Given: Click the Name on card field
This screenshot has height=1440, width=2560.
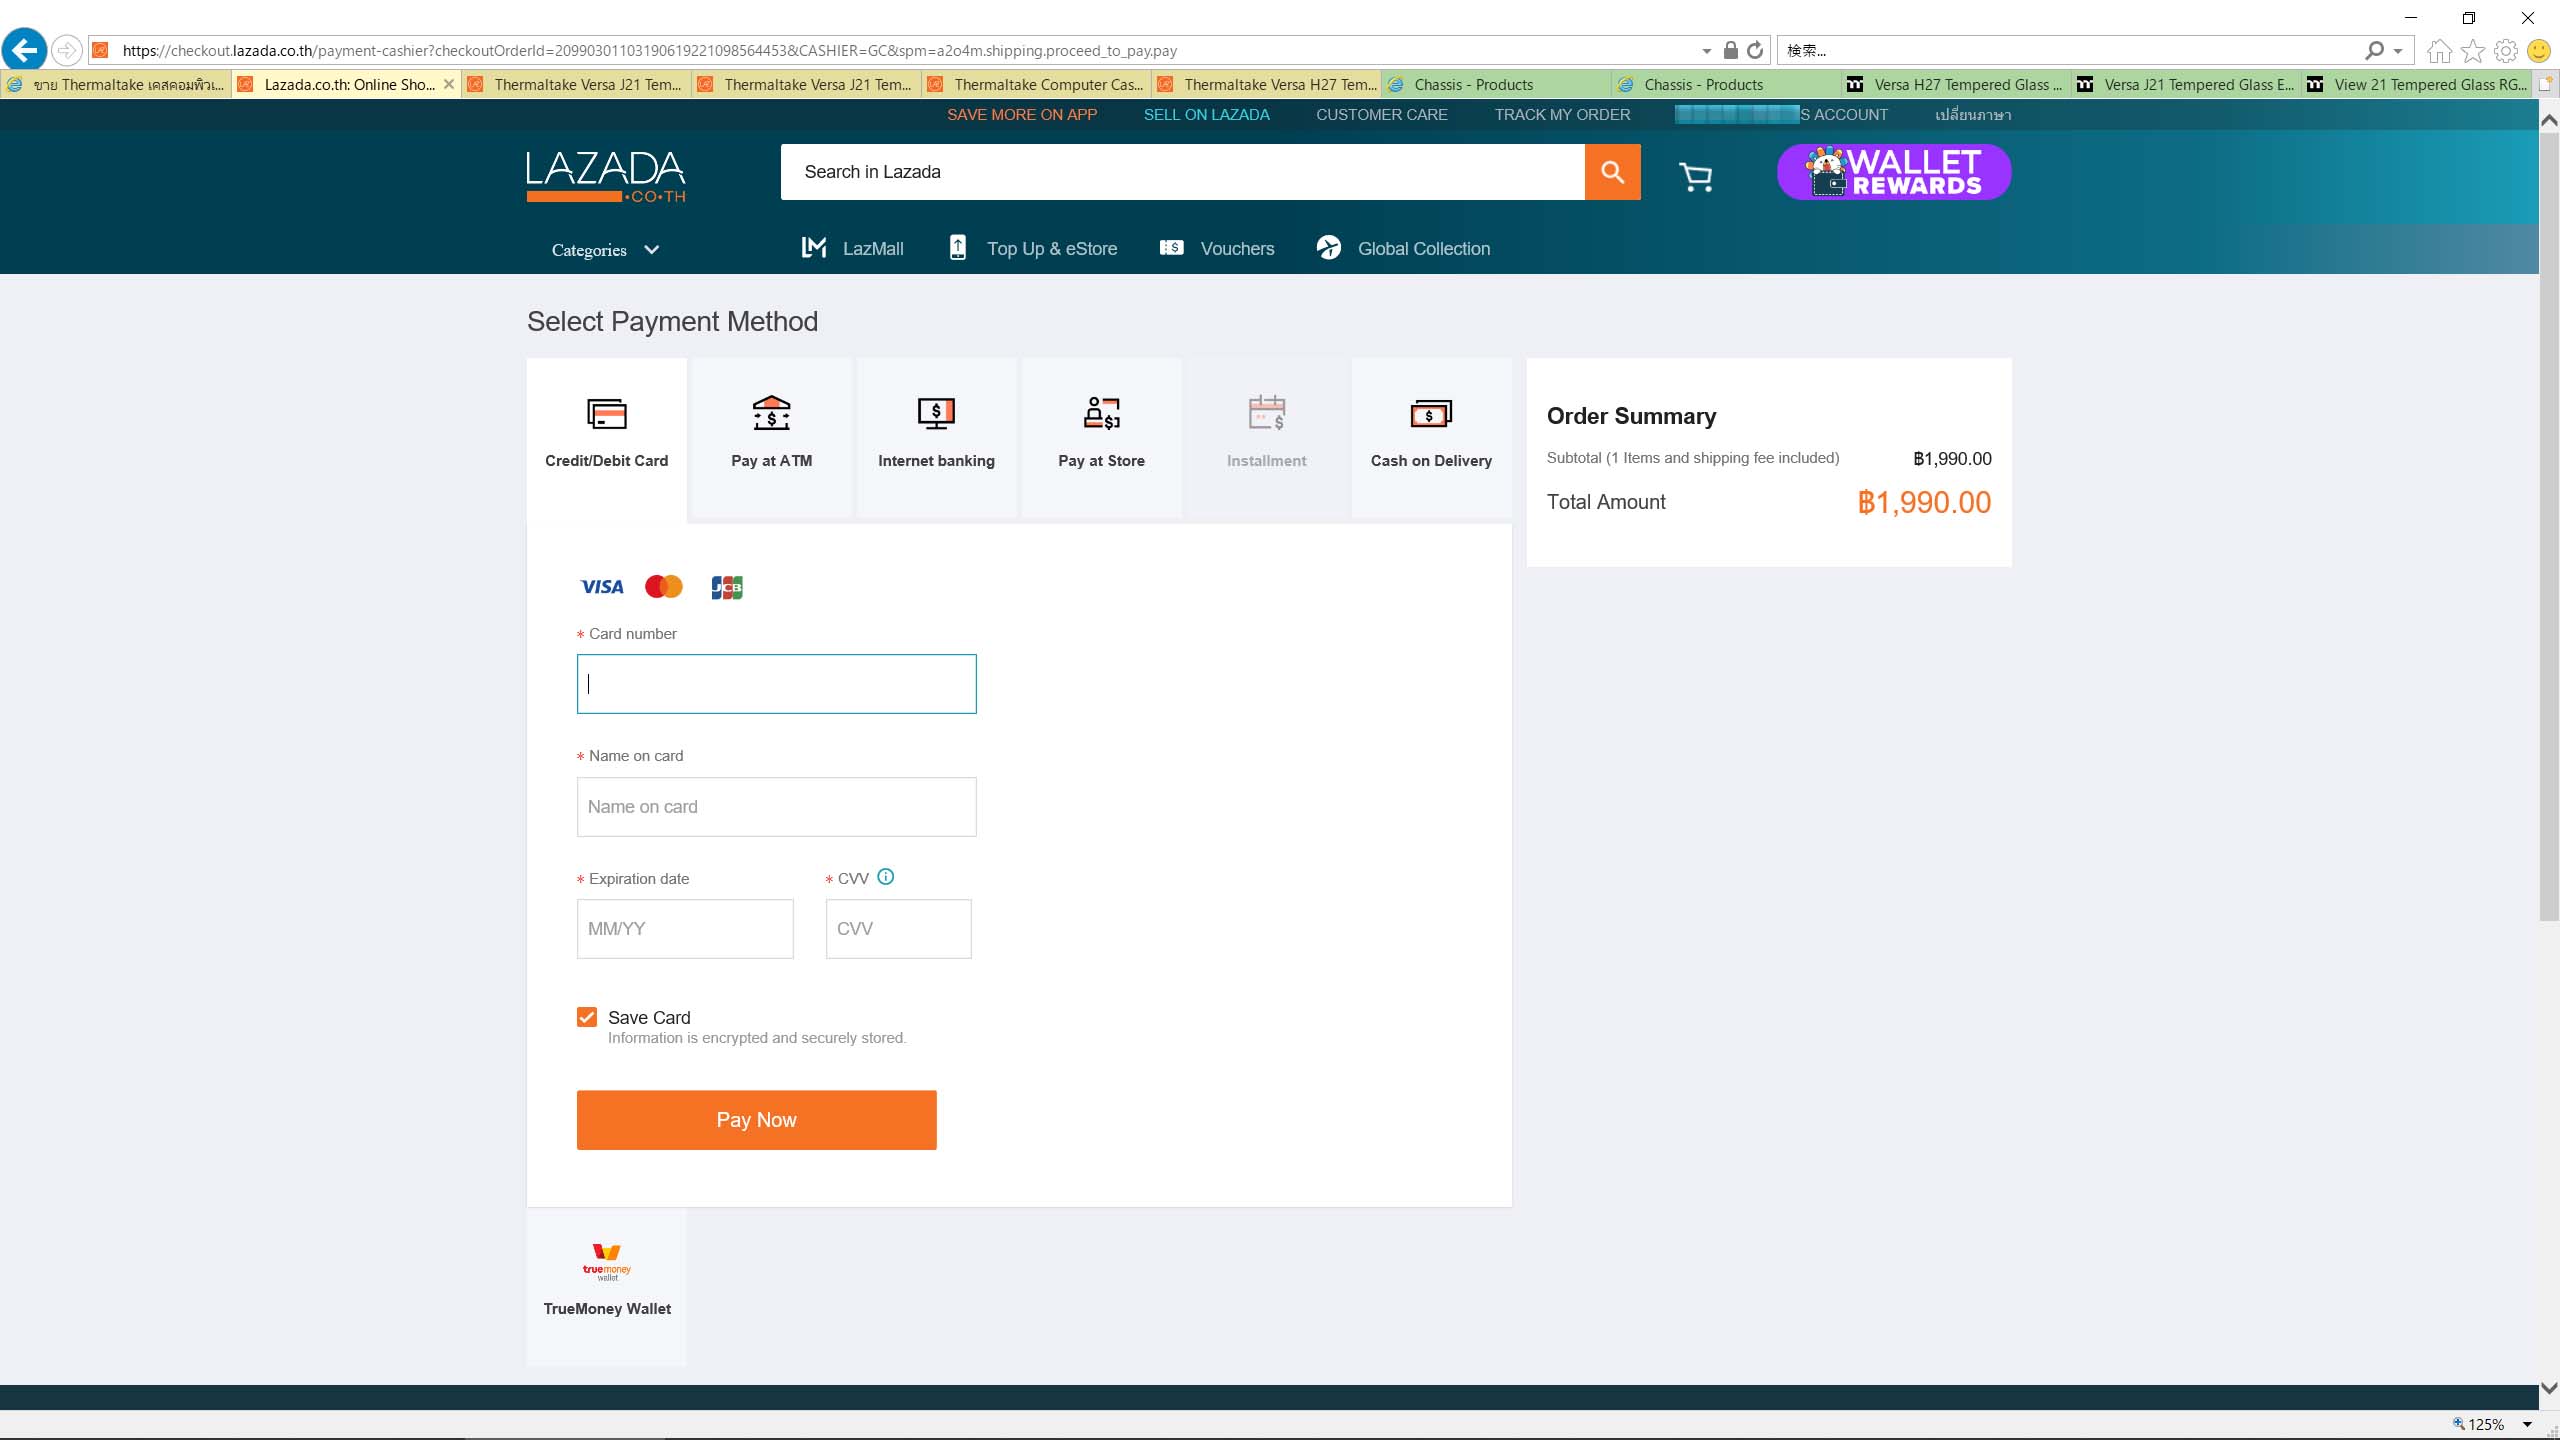Looking at the screenshot, I should point(777,807).
